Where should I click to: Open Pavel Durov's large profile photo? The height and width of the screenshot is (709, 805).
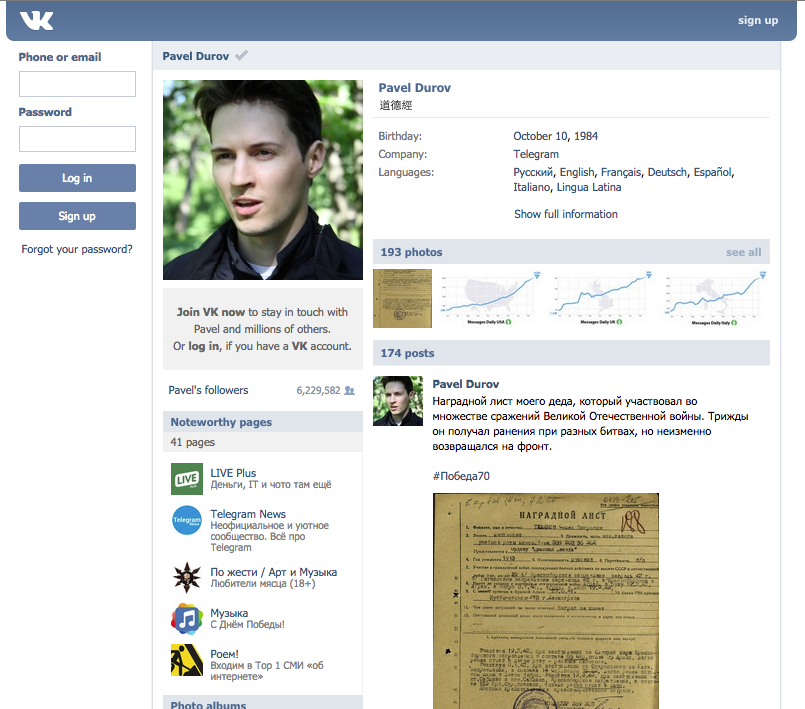(x=263, y=180)
